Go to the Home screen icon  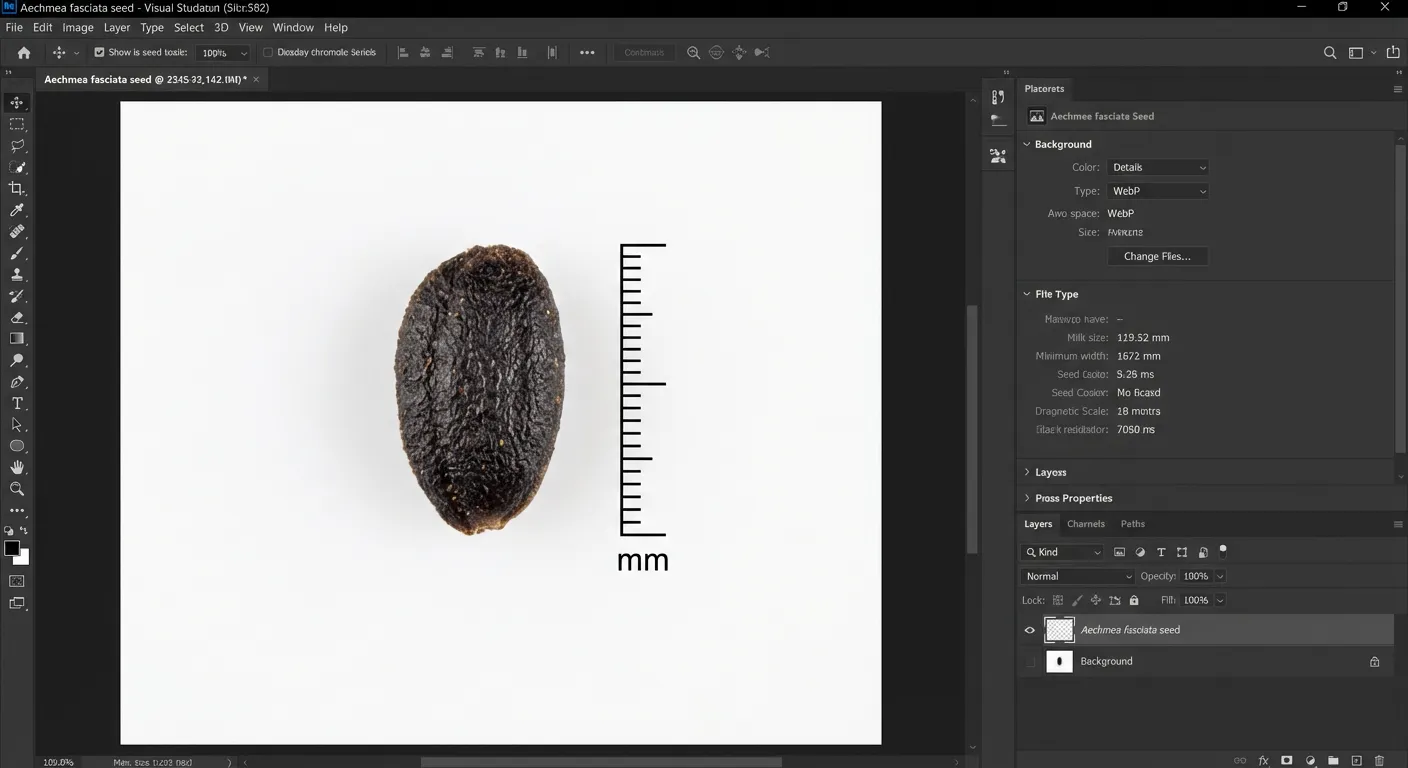point(24,53)
